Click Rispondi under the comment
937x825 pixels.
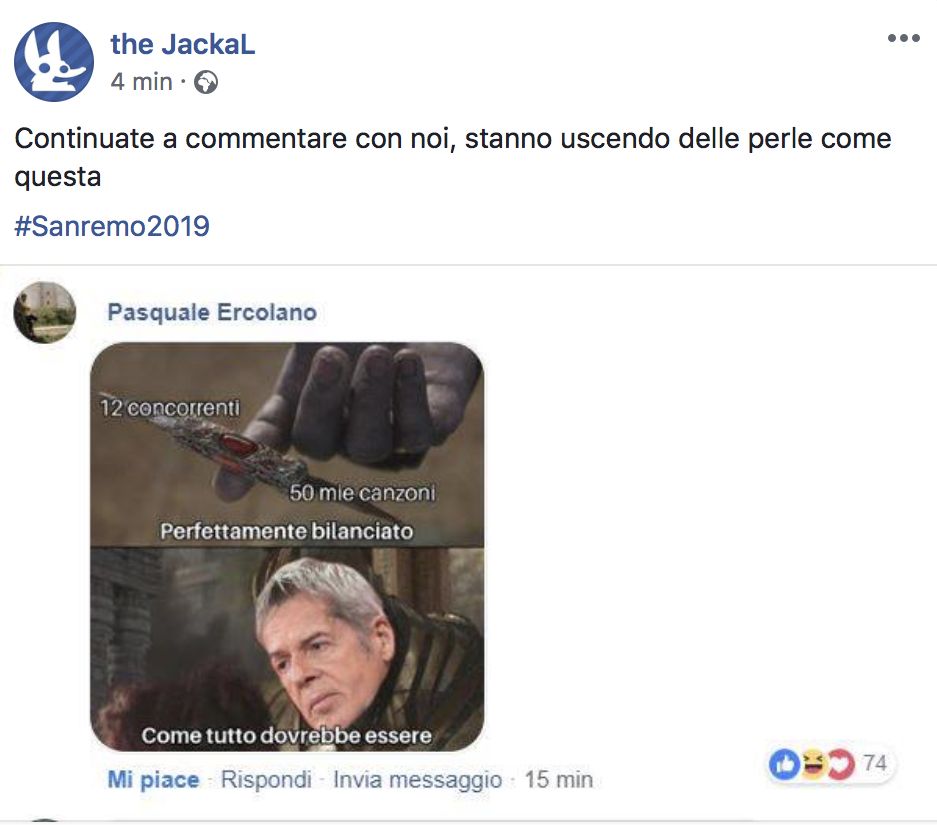[x=267, y=780]
